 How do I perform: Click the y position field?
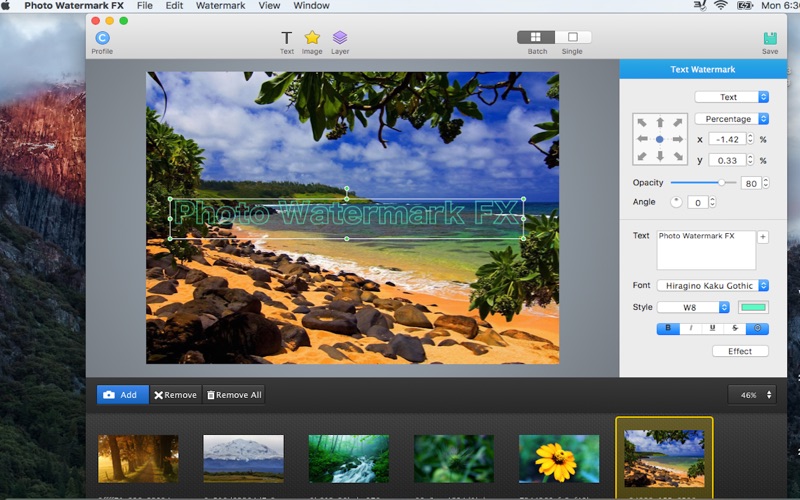[728, 160]
